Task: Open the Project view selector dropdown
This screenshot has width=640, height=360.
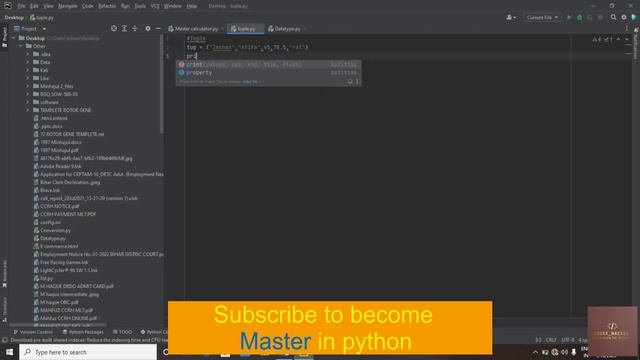Action: click(x=31, y=29)
